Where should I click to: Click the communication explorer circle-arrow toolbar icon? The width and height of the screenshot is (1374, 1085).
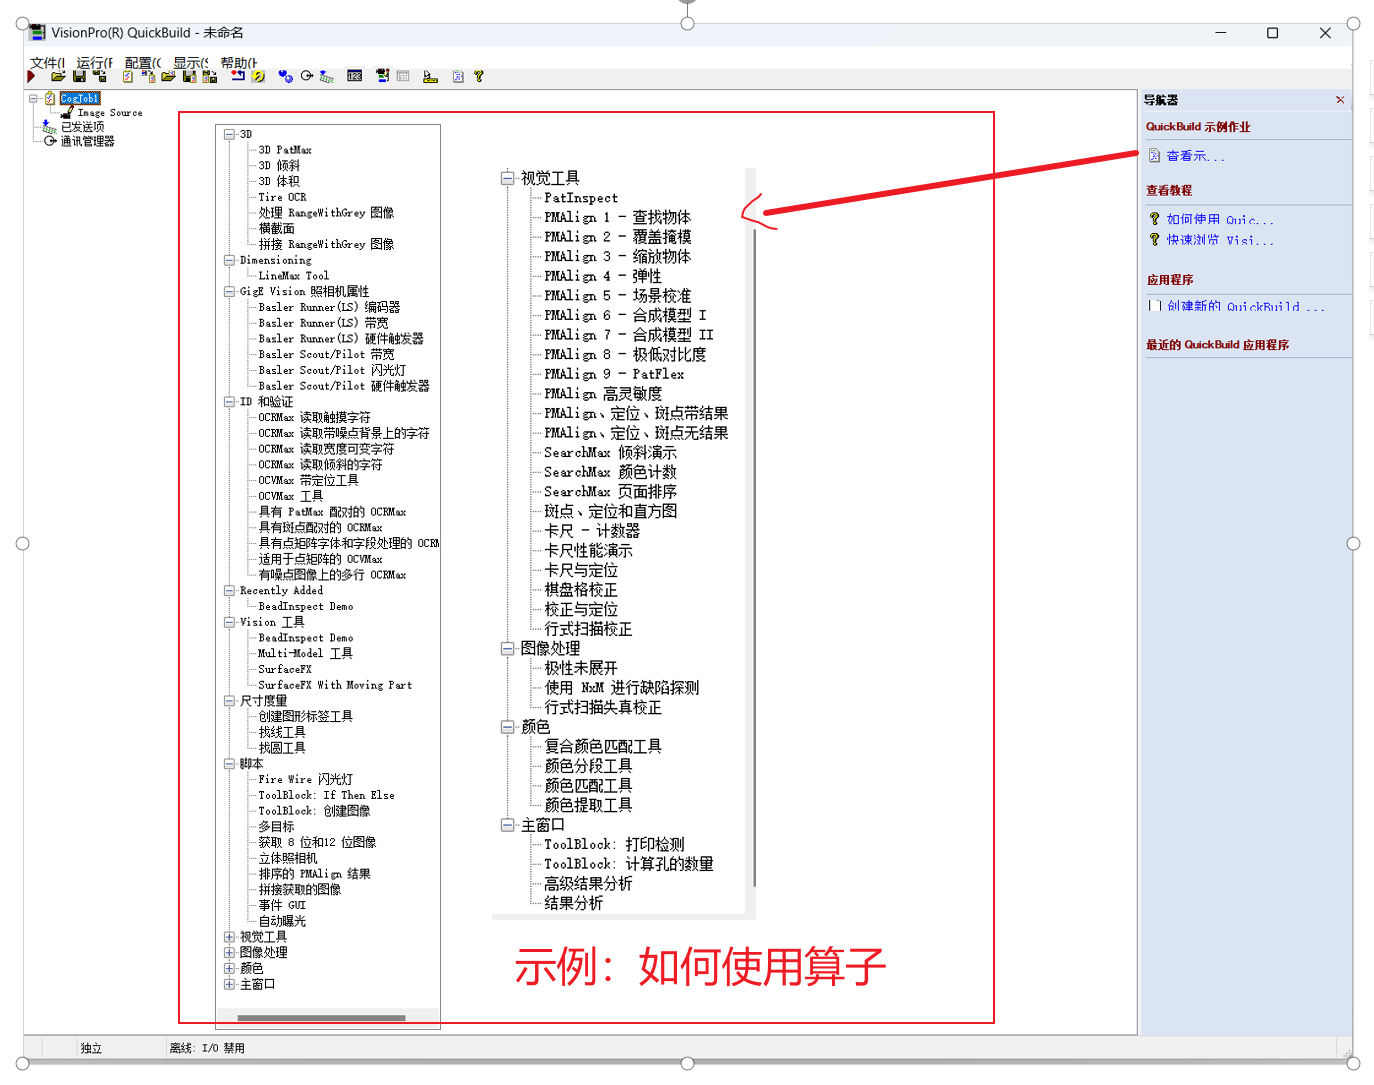point(306,76)
